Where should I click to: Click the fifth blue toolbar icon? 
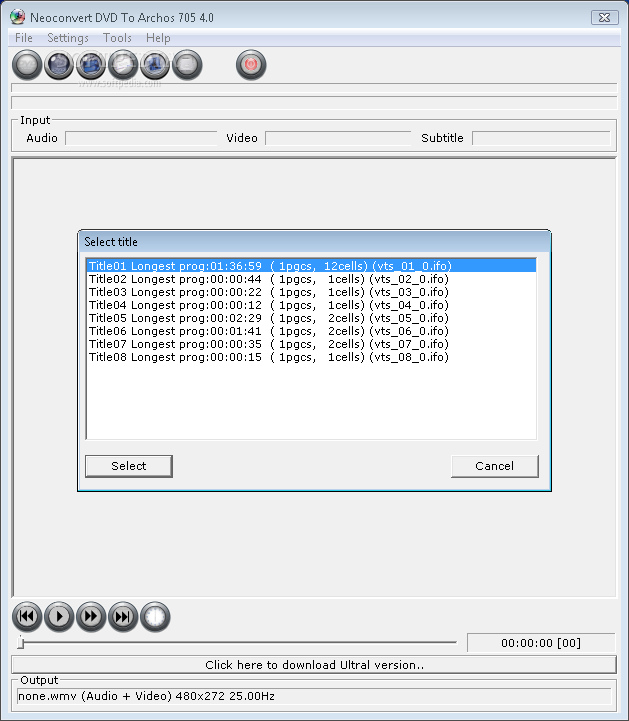point(155,65)
